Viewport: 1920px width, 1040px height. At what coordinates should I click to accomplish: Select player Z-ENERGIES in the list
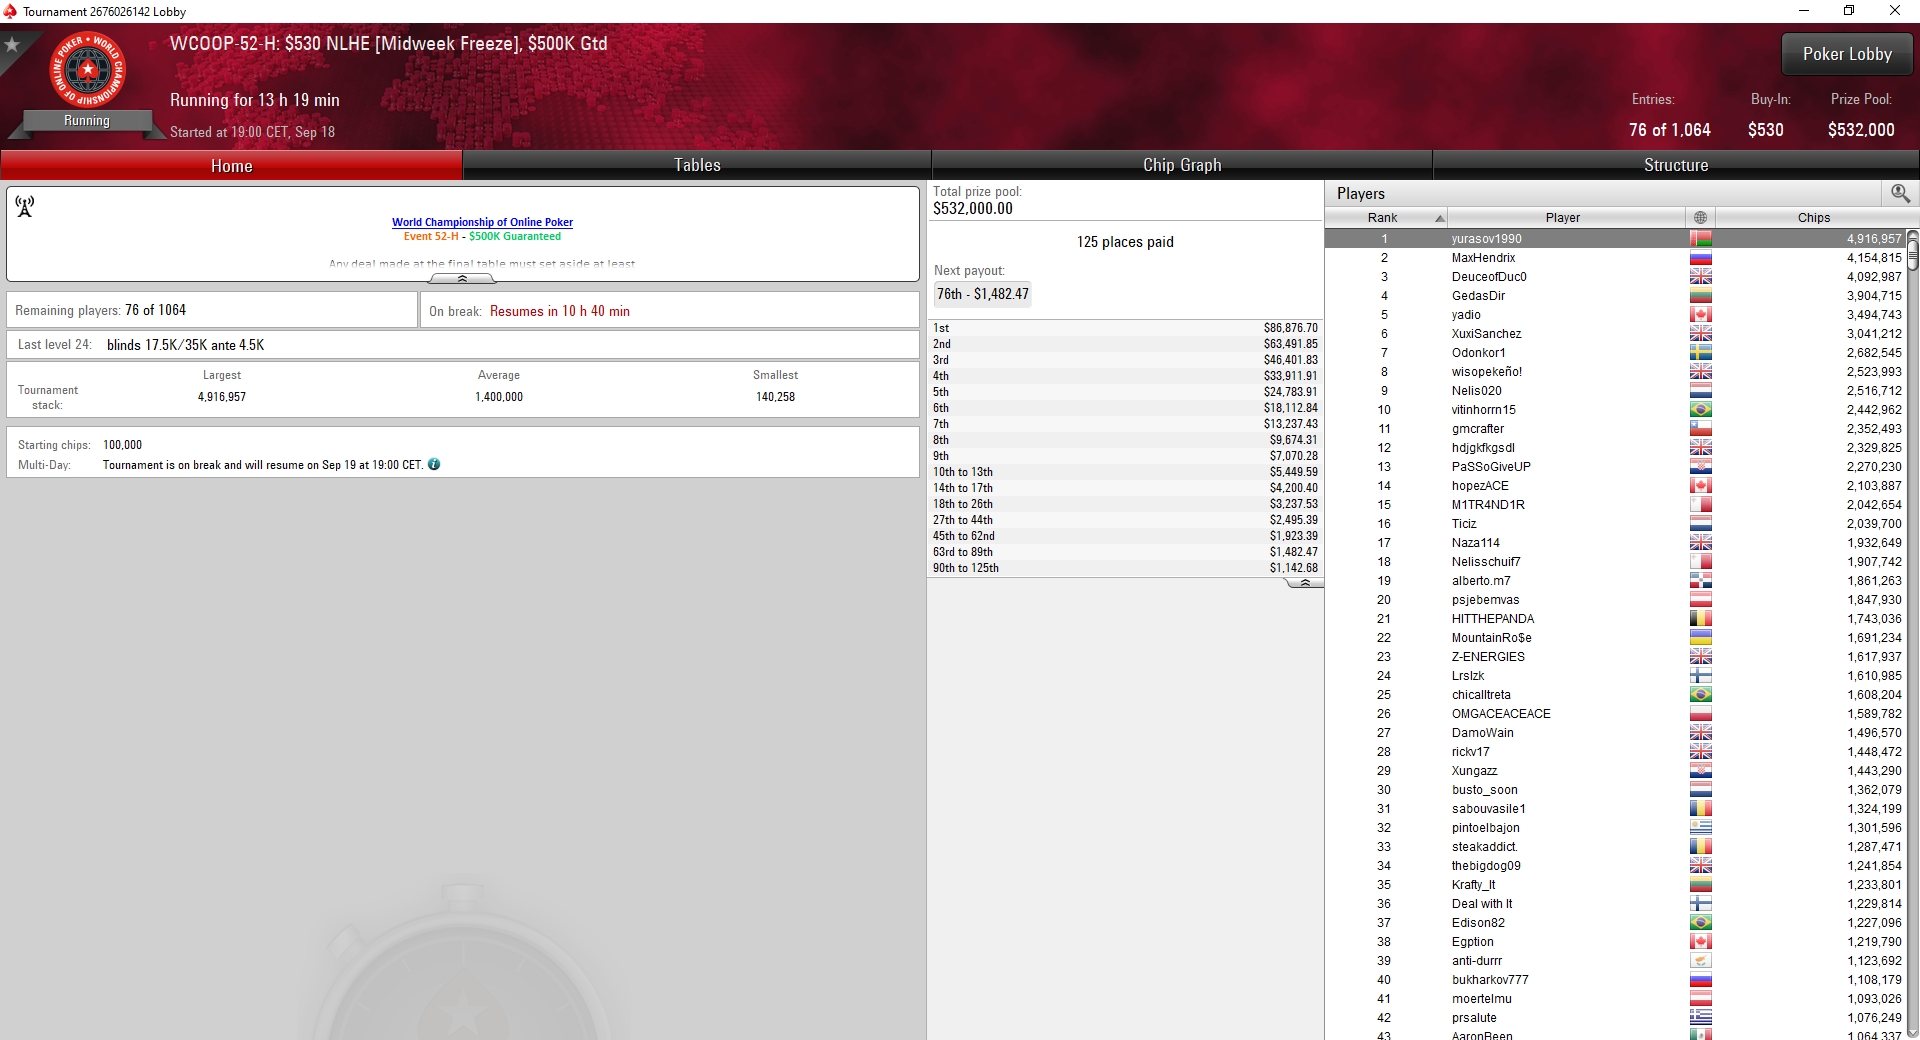click(1615, 657)
